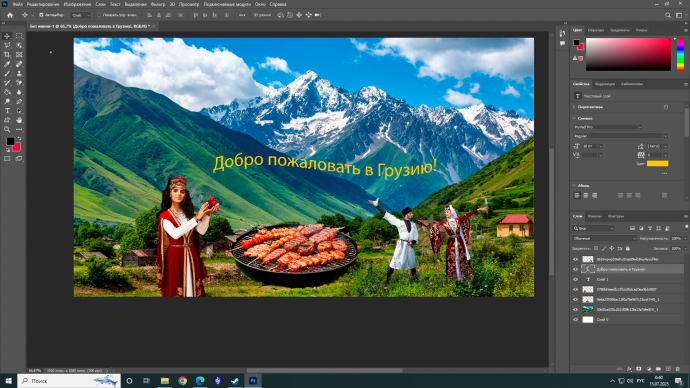The image size is (690, 388).
Task: Open the Home screen icon
Action: pyautogui.click(x=10, y=15)
